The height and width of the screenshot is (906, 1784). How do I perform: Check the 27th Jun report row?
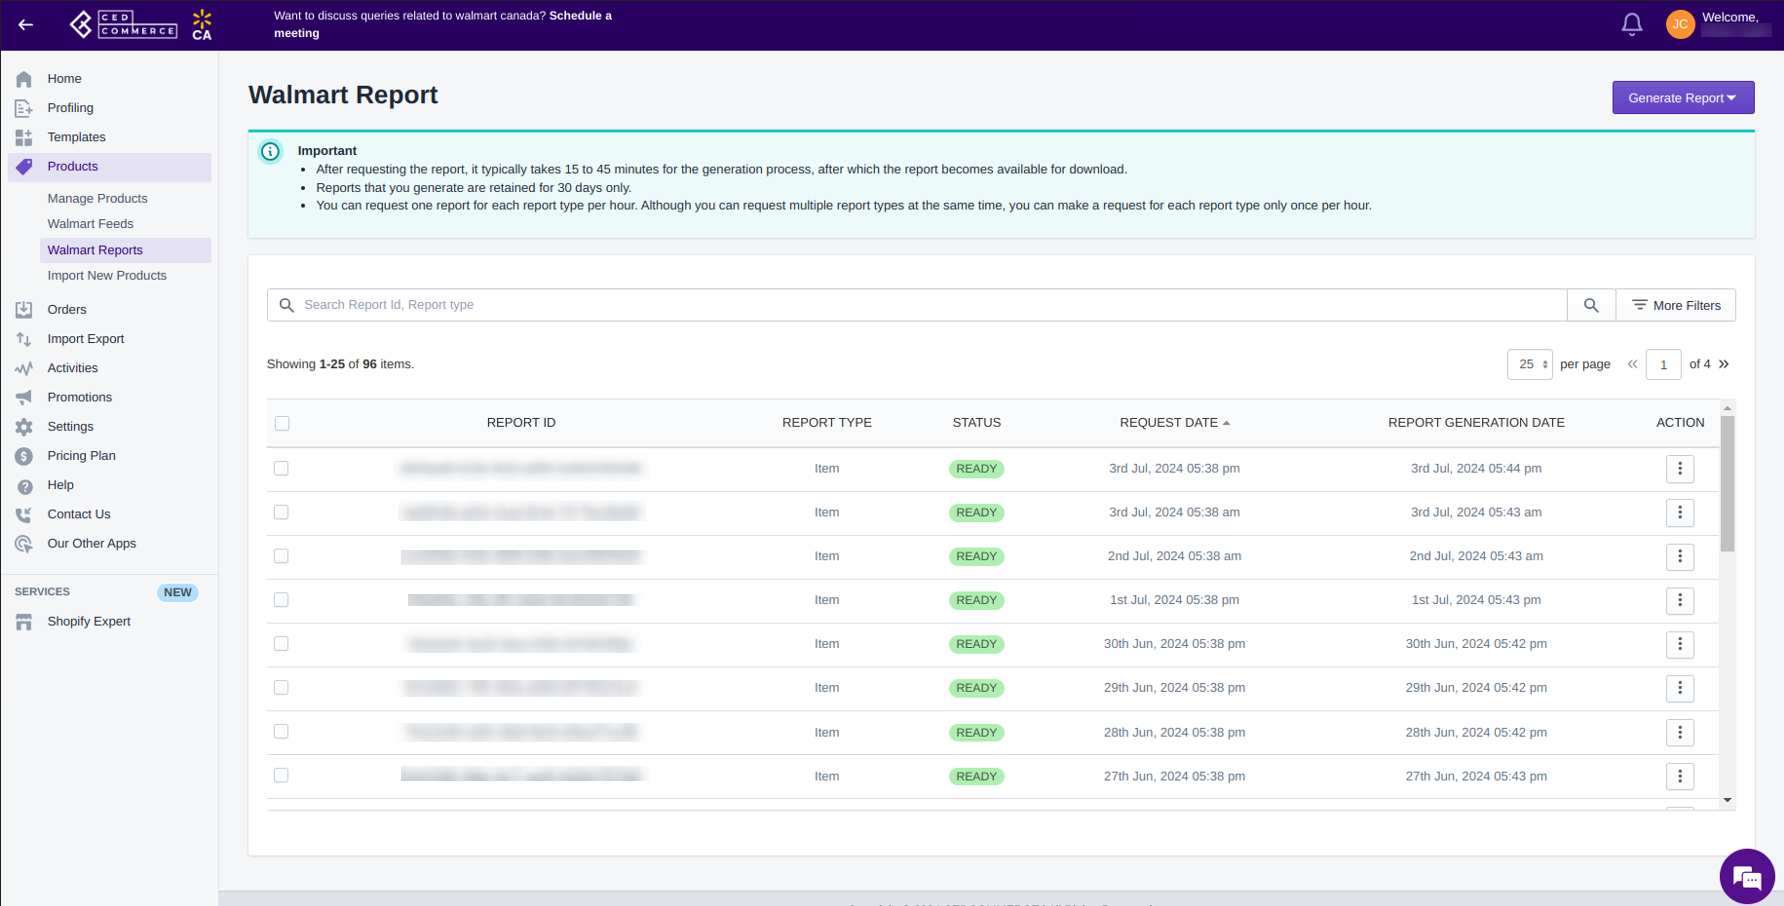(x=281, y=776)
